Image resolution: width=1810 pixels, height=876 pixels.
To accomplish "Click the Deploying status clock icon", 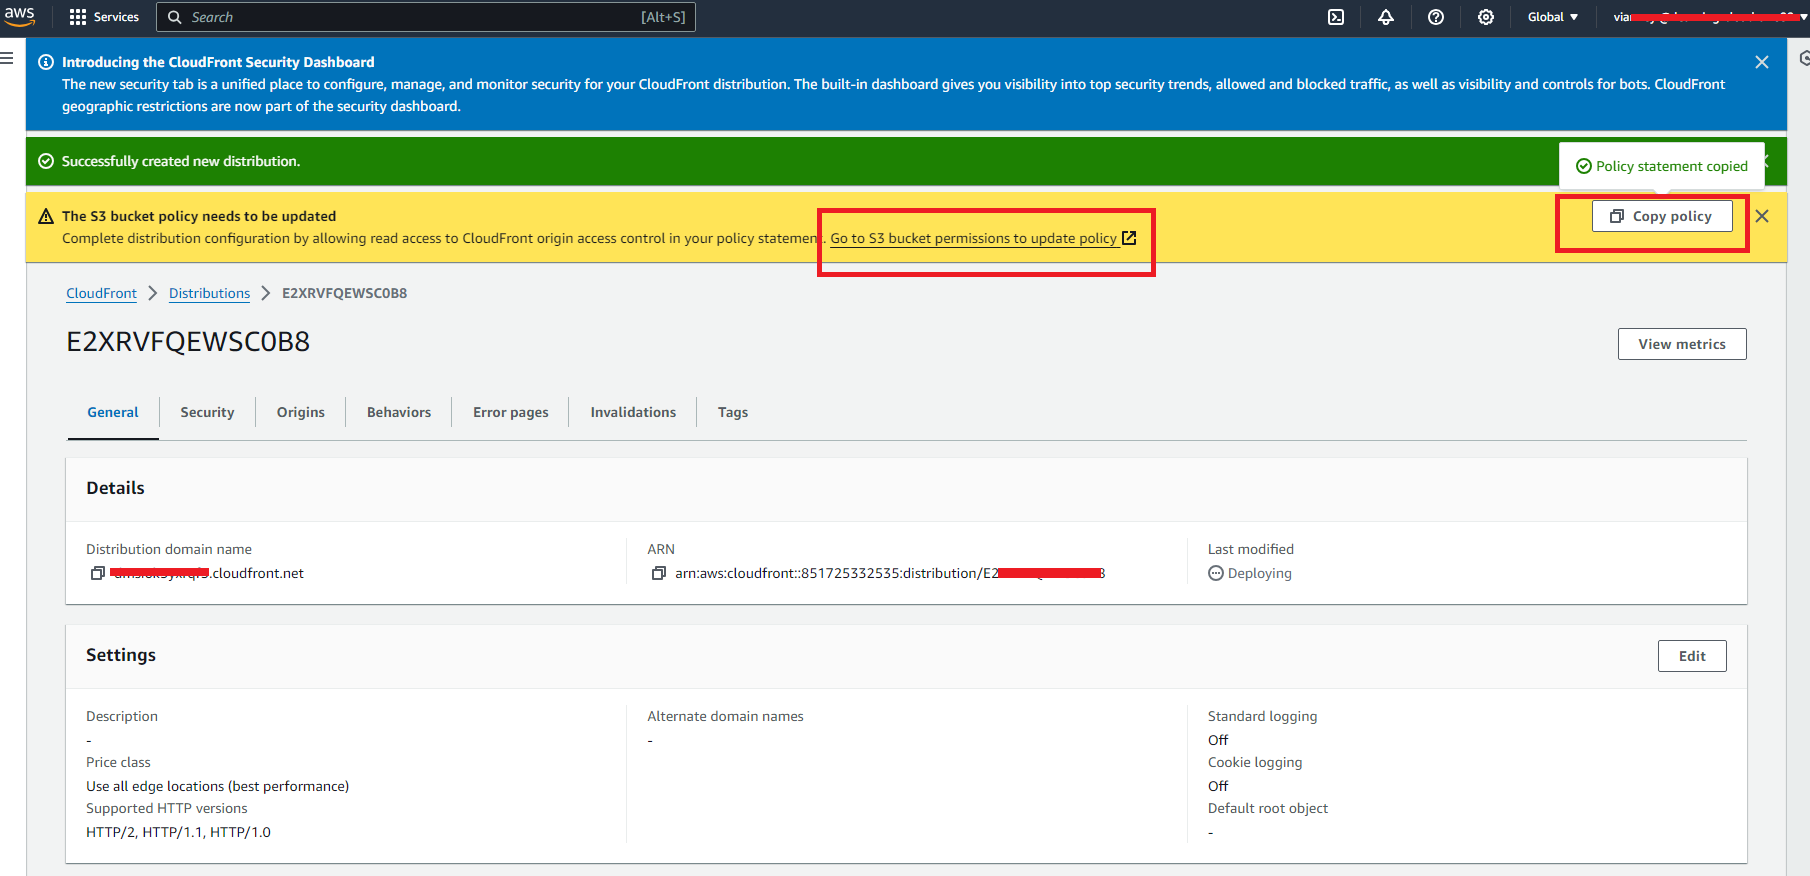I will pos(1216,573).
